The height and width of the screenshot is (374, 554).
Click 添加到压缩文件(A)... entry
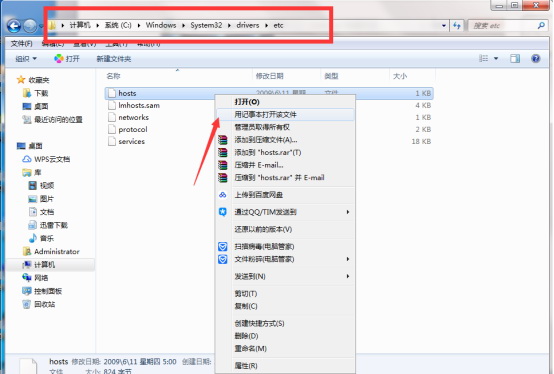pyautogui.click(x=285, y=140)
